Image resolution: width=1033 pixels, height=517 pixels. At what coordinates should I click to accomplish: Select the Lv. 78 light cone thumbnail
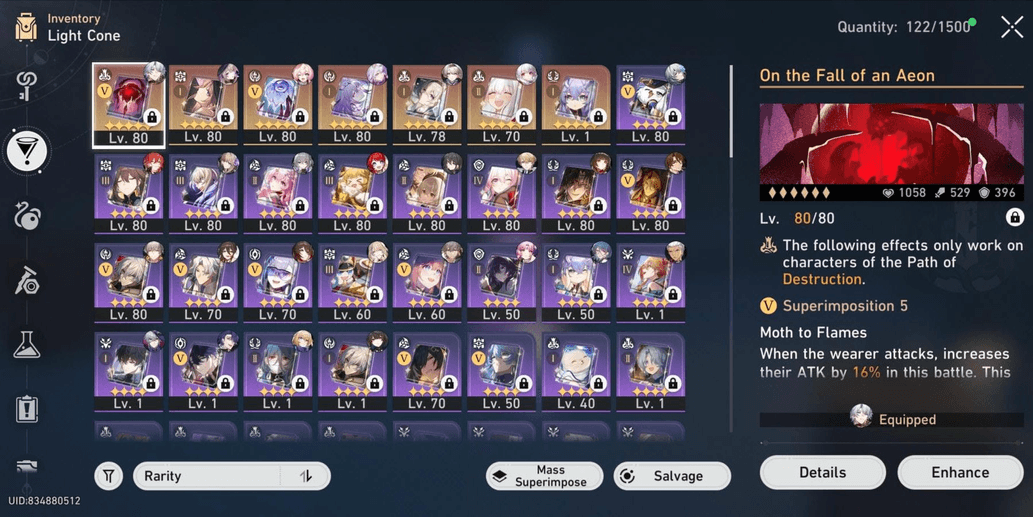click(x=427, y=104)
